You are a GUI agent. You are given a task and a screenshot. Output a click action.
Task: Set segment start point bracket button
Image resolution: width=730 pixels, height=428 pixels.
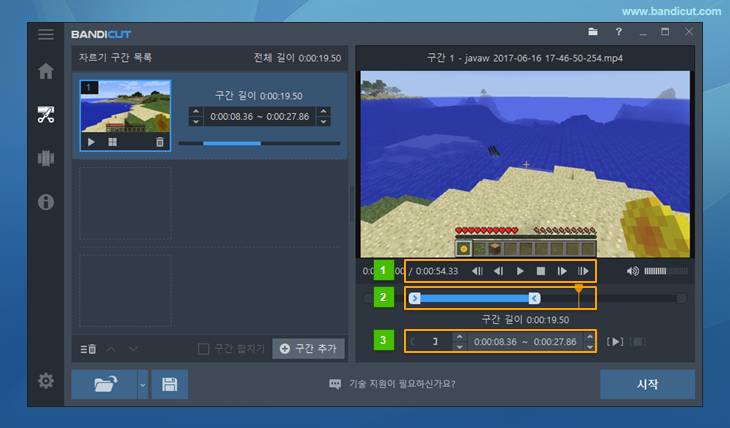(412, 341)
